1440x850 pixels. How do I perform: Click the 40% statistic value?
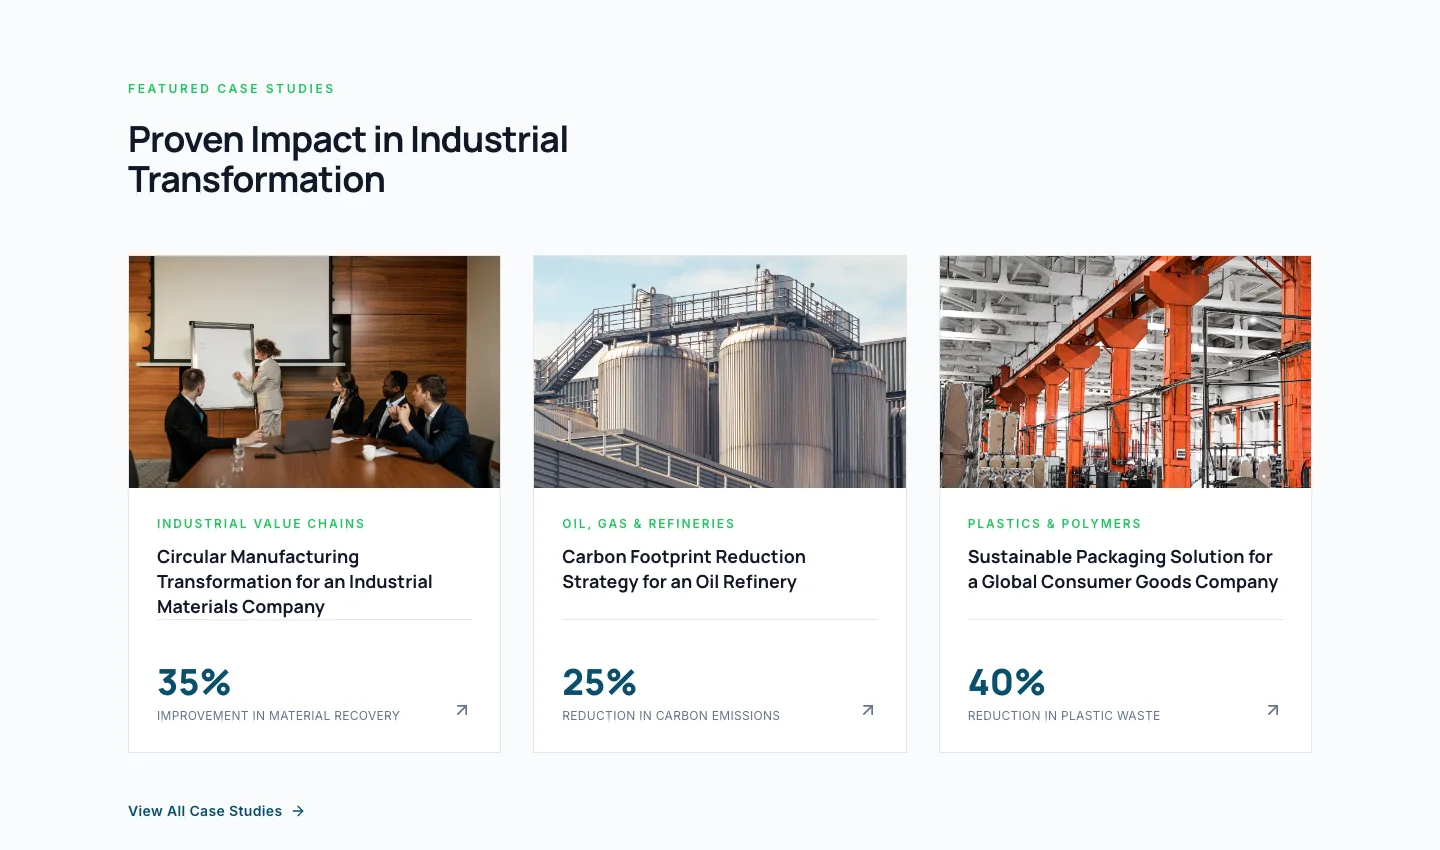1006,682
